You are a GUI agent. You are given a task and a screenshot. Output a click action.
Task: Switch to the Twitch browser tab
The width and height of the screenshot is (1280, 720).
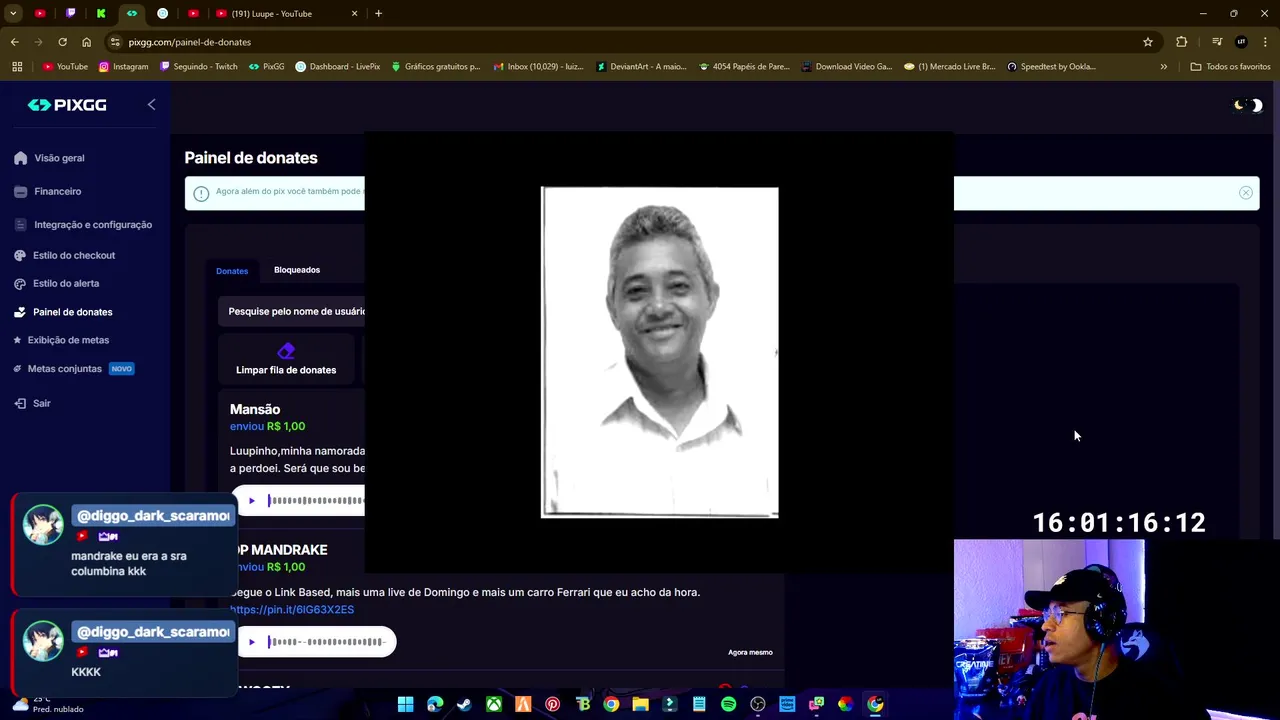pyautogui.click(x=70, y=14)
